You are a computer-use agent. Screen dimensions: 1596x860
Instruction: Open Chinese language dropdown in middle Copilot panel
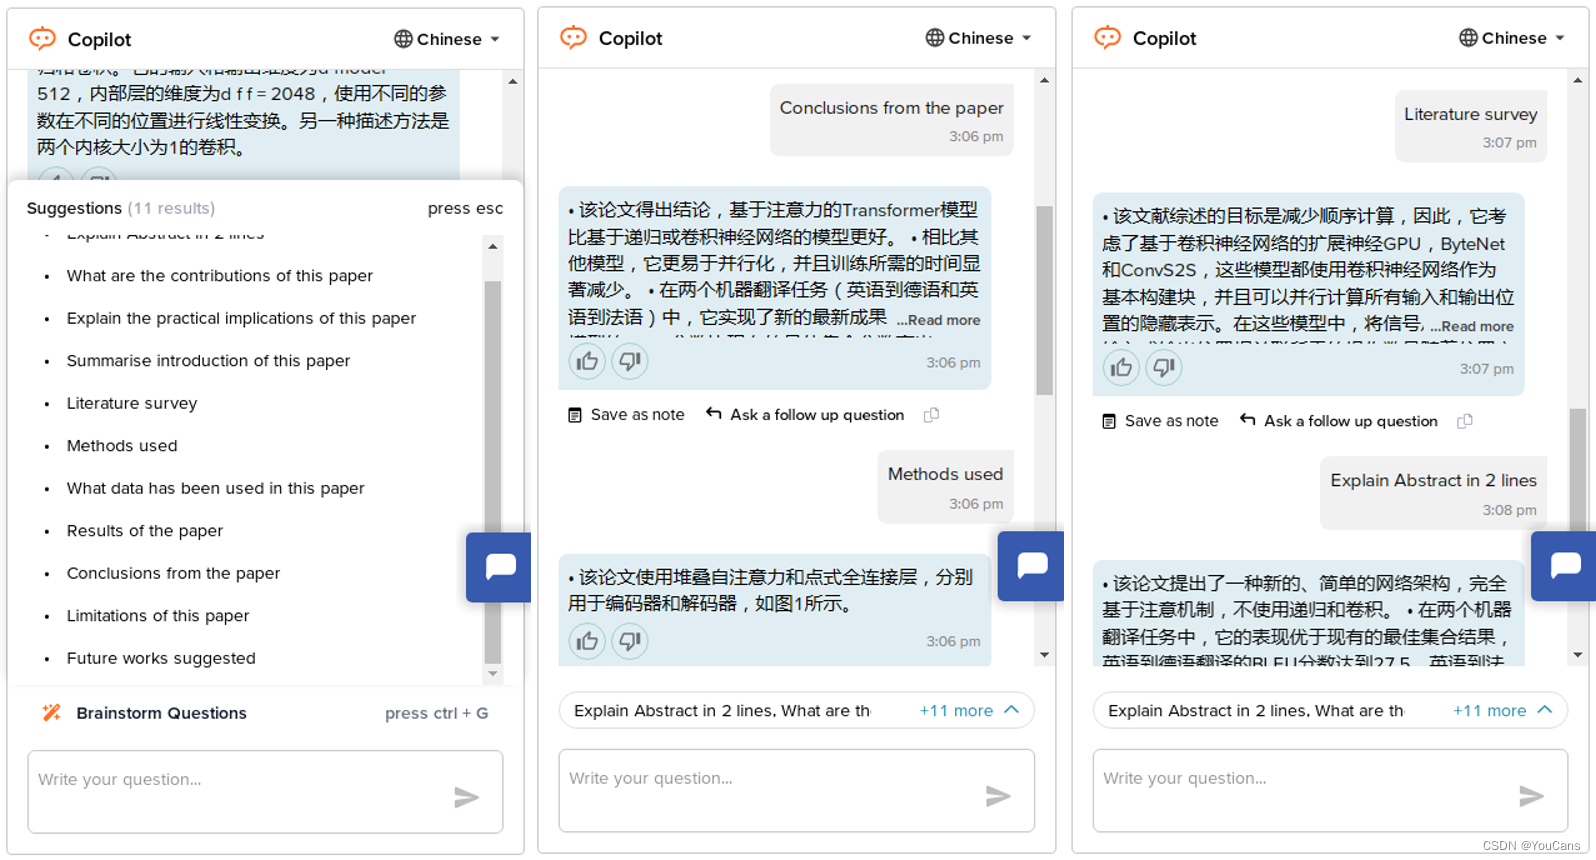point(978,38)
